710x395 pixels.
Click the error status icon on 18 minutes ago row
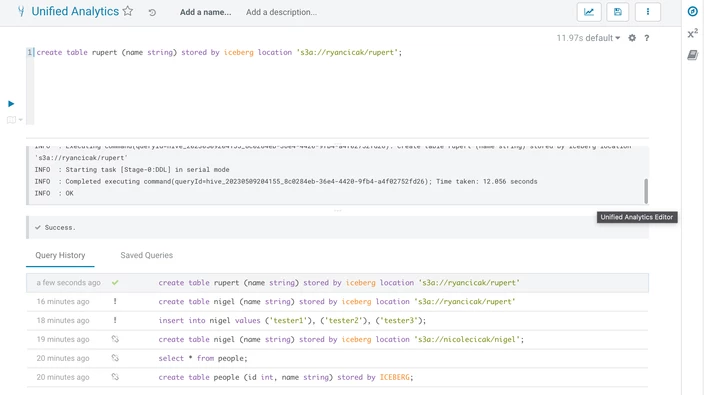[x=115, y=320]
